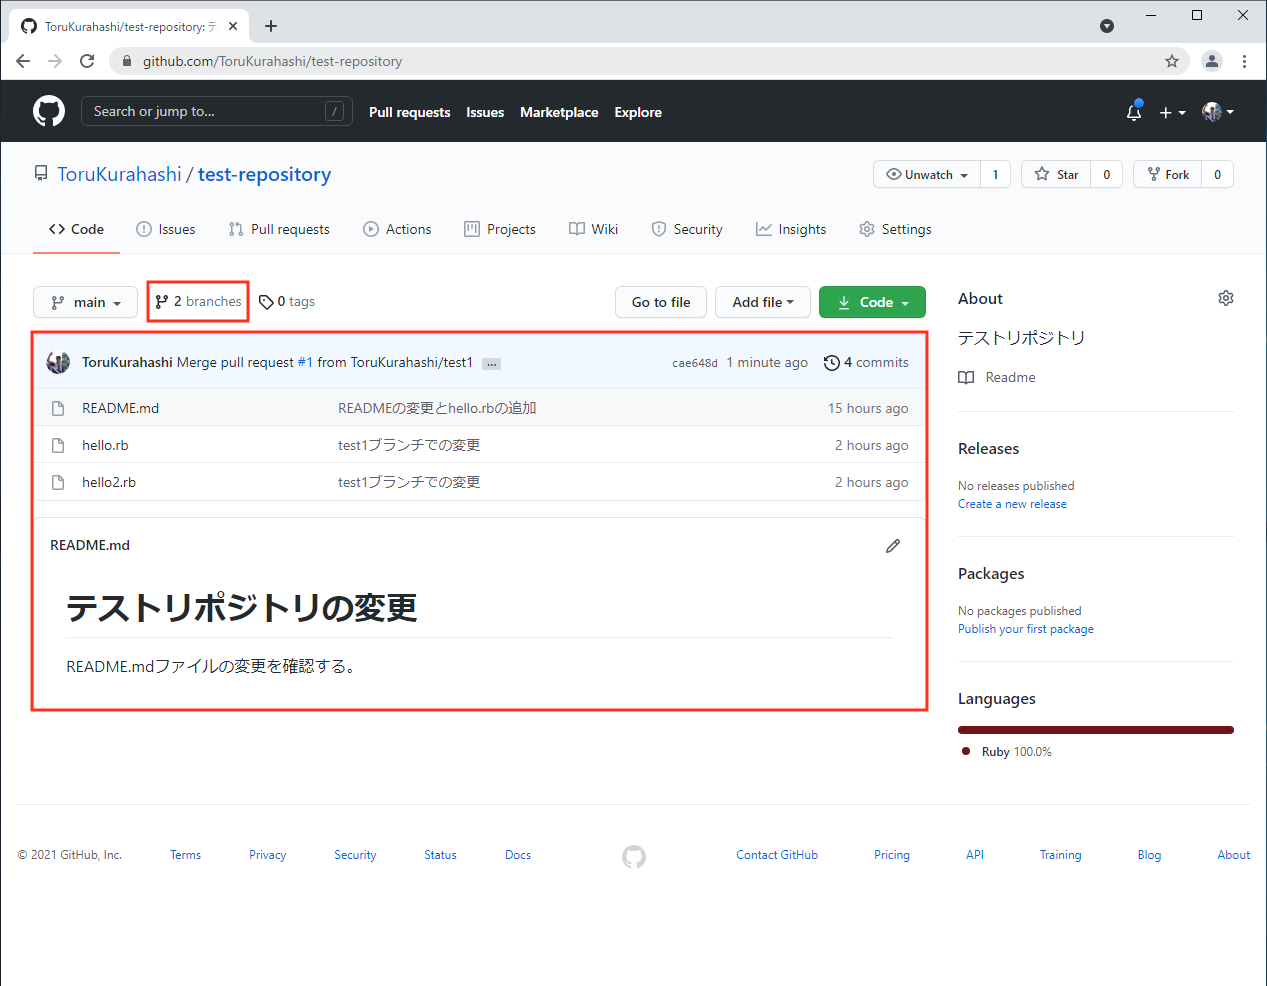The image size is (1267, 986).
Task: Open the footer Pricing link
Action: pyautogui.click(x=892, y=855)
